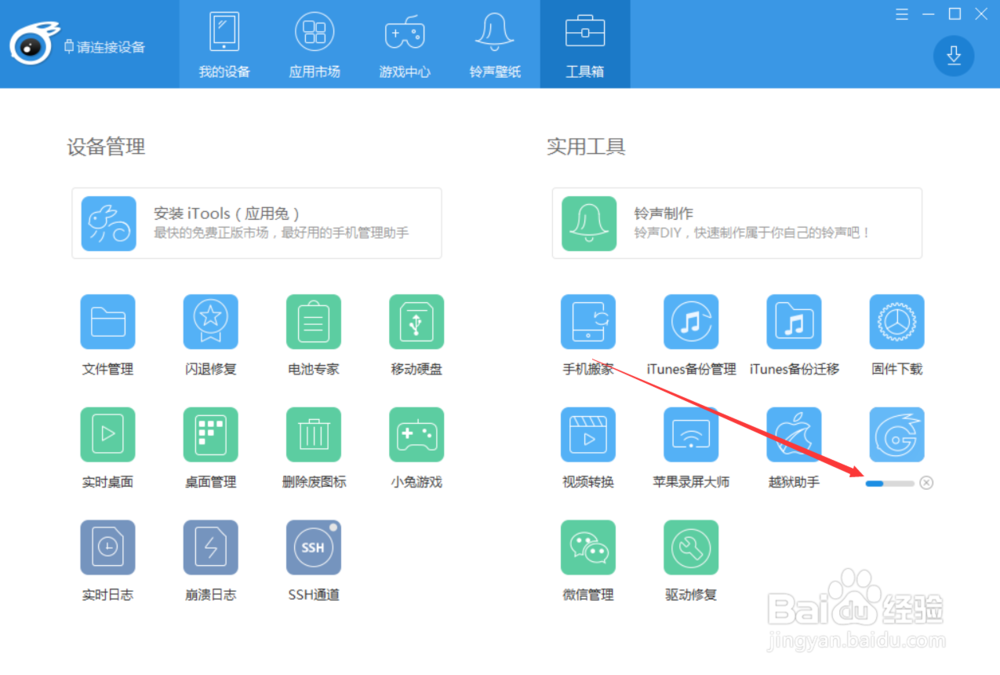
Task: Launch the 闪退修复 crash fix tool
Action: pos(210,321)
